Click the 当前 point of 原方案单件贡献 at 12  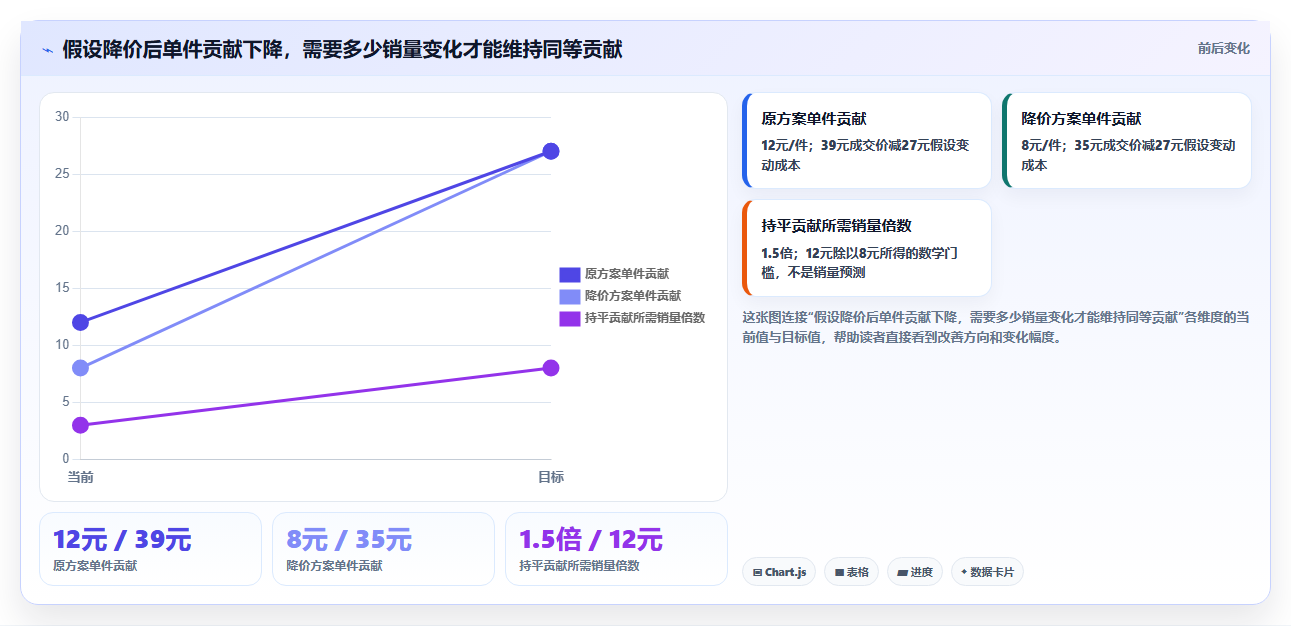(x=81, y=322)
